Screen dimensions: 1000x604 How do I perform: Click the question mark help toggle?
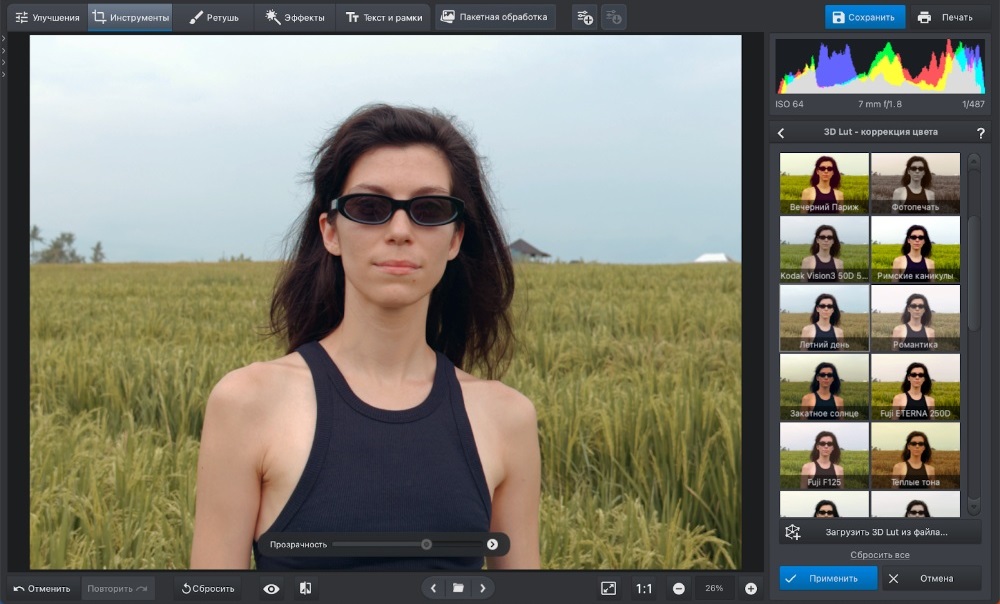981,132
